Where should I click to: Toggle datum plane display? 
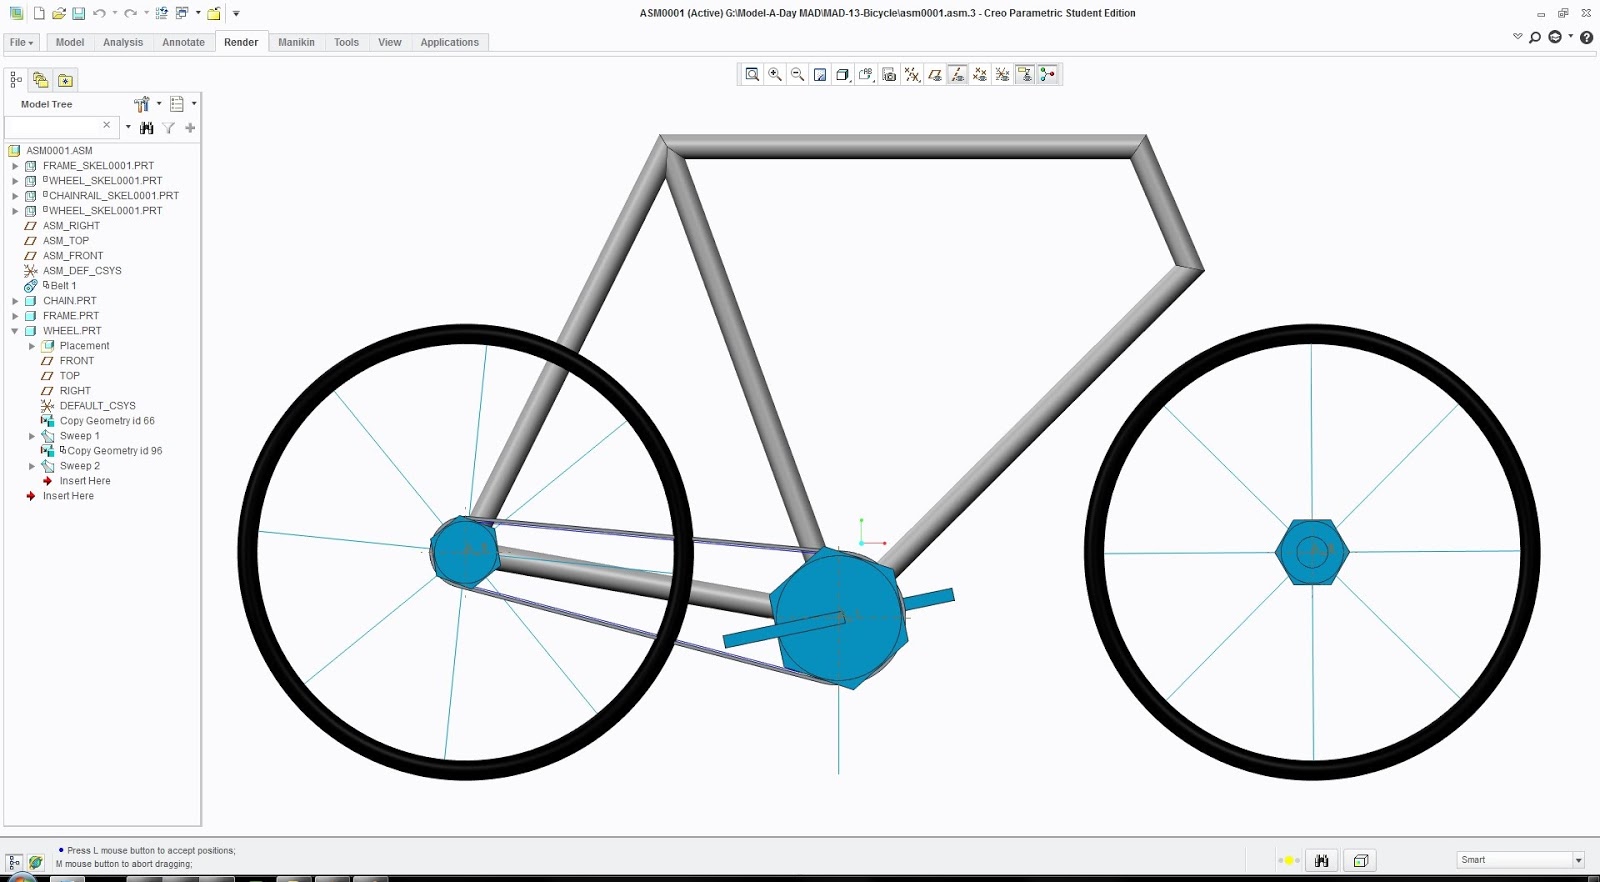[x=935, y=74]
